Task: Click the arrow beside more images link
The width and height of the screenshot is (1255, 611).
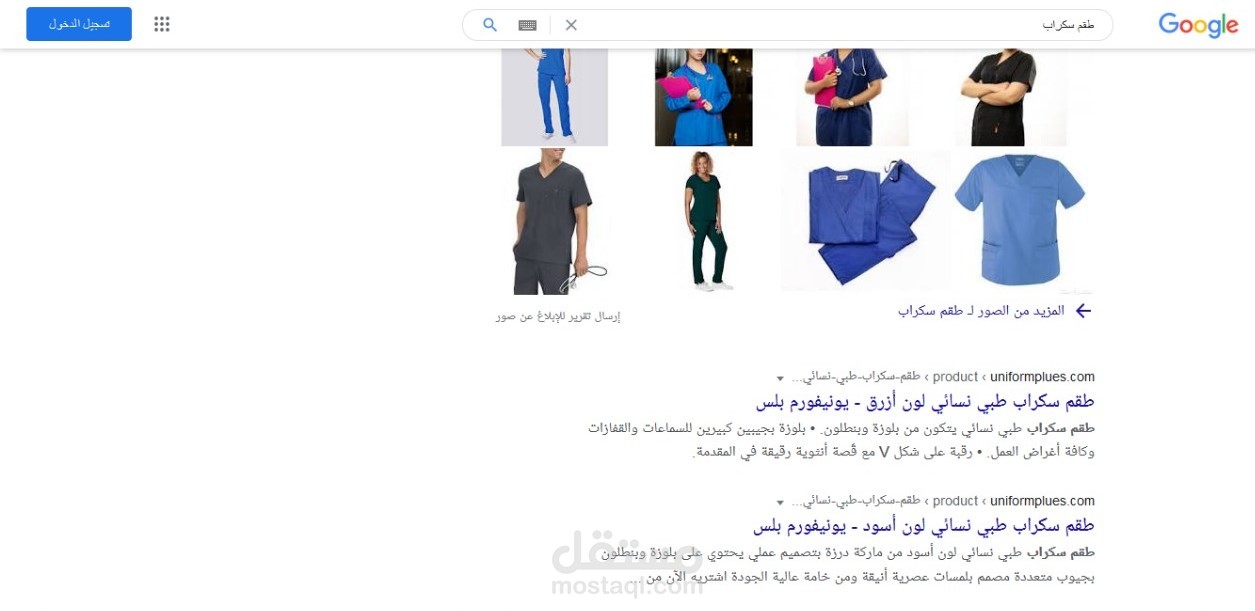Action: tap(1083, 311)
